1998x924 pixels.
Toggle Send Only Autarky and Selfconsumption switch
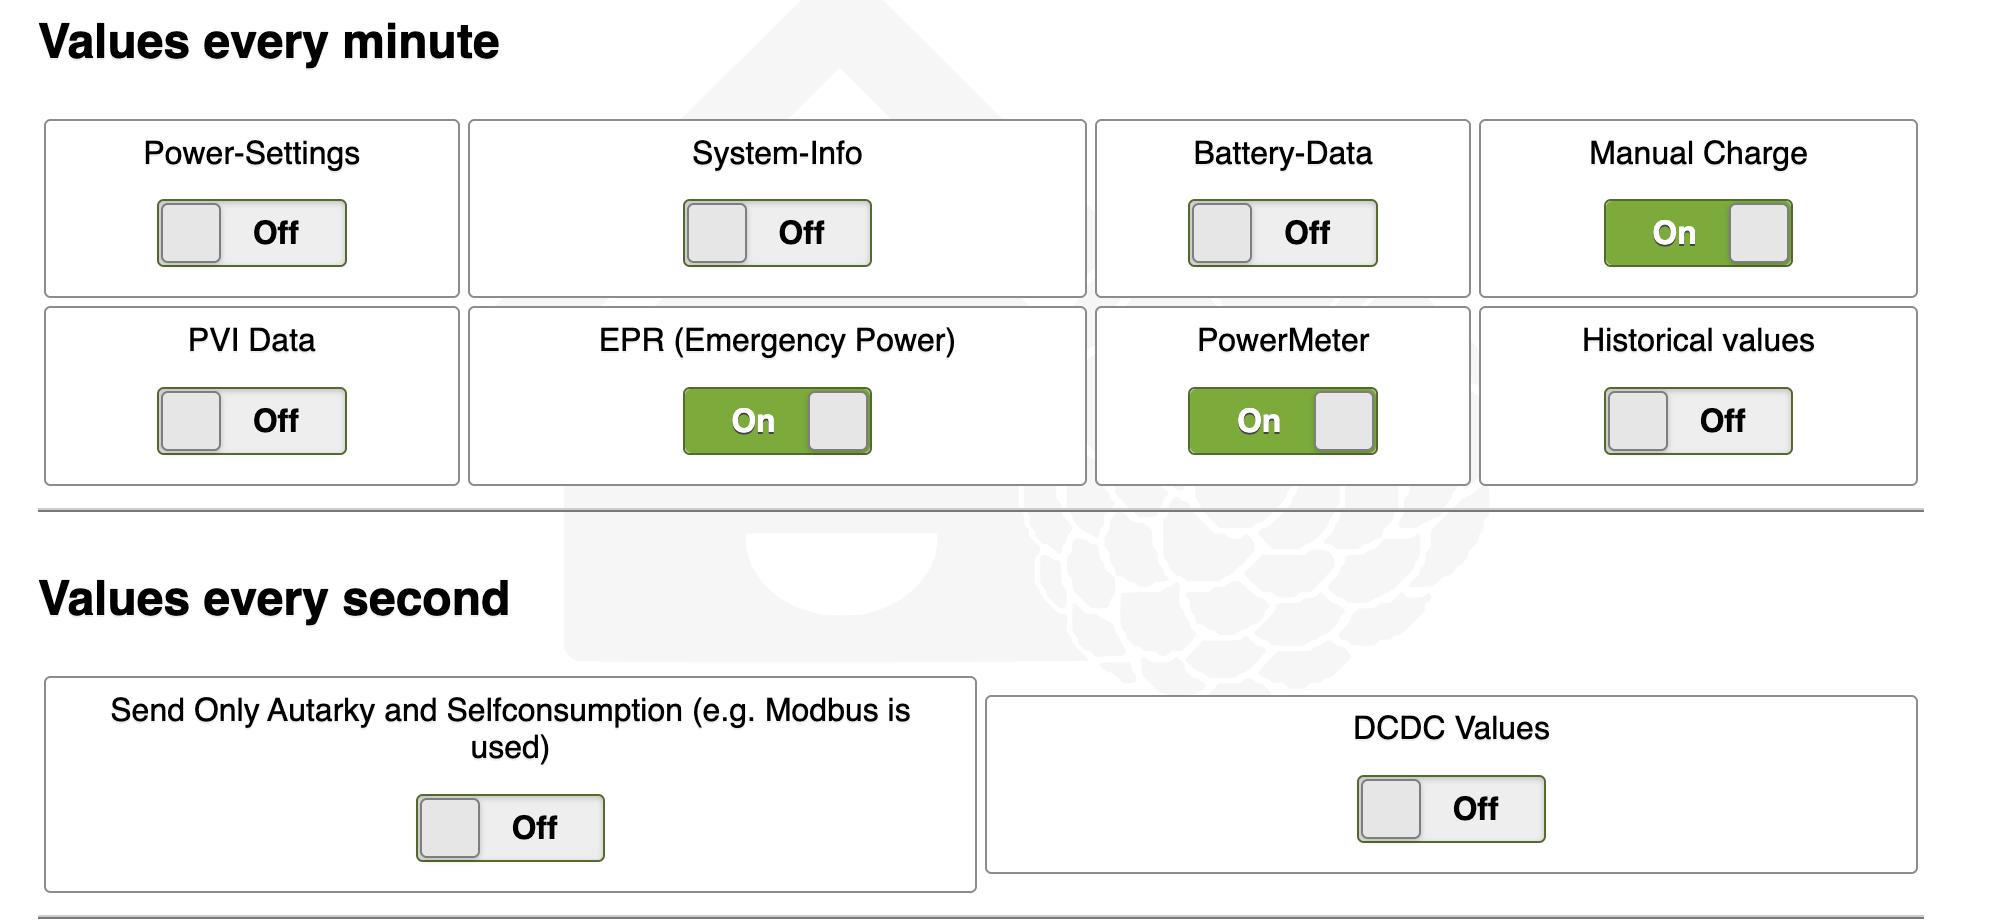[510, 828]
